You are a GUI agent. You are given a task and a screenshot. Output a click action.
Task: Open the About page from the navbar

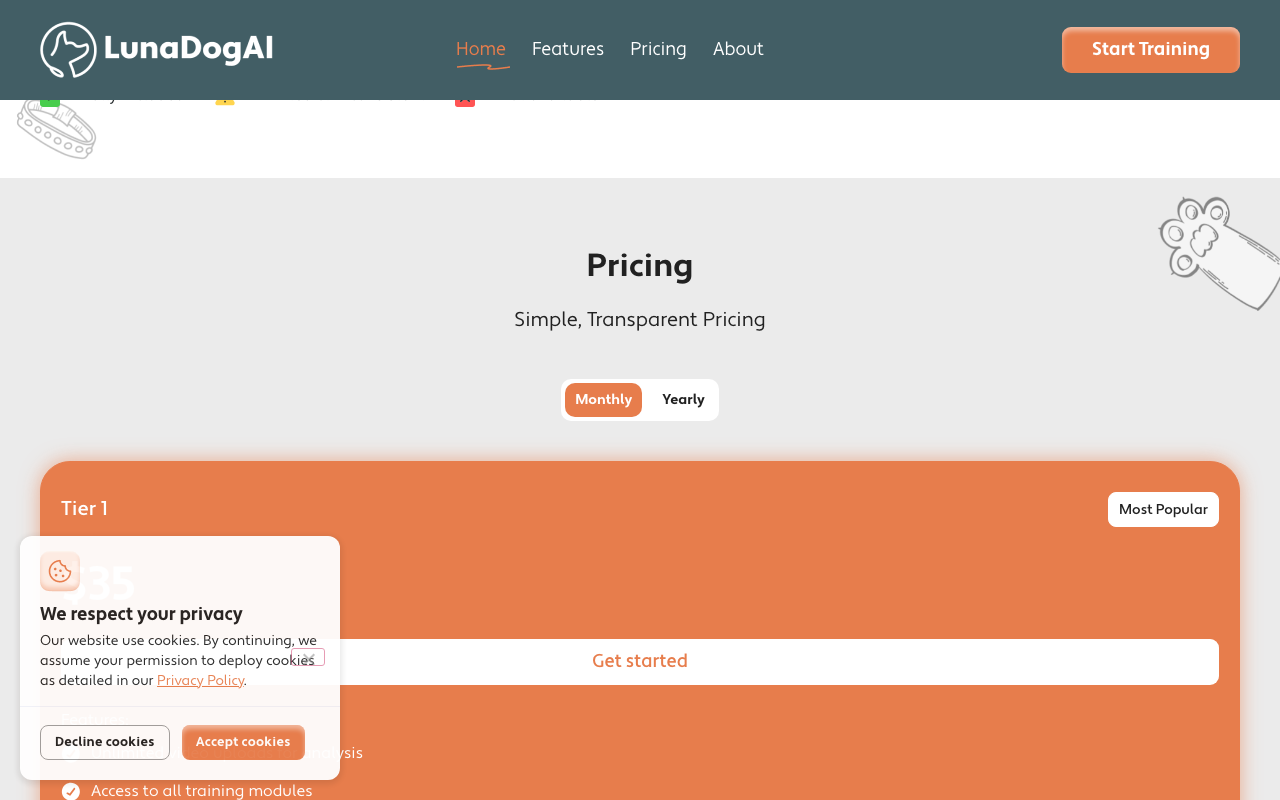coord(738,49)
